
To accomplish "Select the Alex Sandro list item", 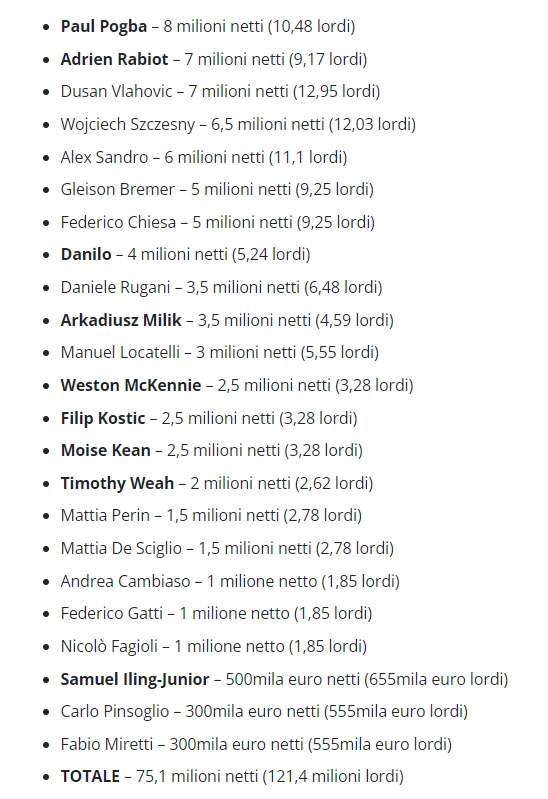I will pos(204,157).
